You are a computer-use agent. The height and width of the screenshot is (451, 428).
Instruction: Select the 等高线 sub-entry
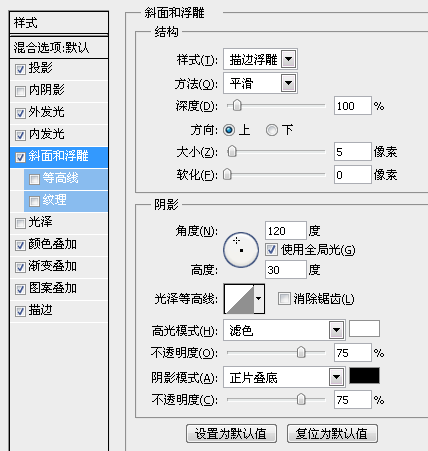66,179
